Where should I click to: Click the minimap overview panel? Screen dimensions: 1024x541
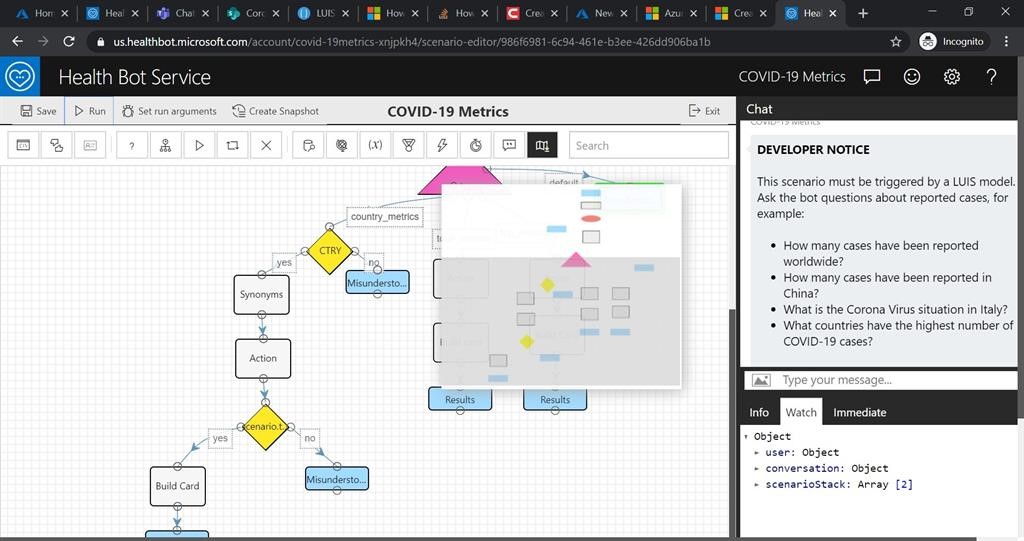pyautogui.click(x=561, y=286)
